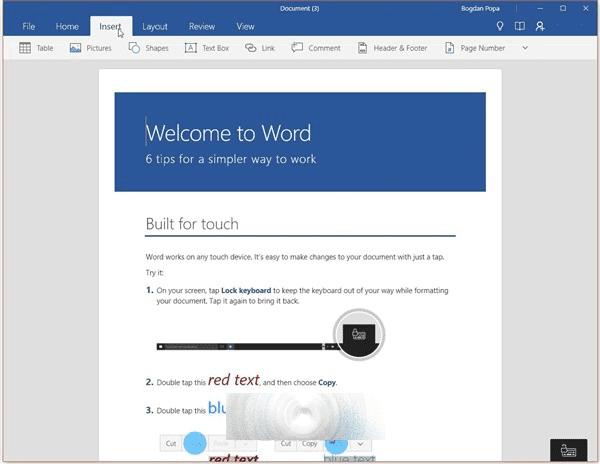Click the '6 tips for a simpler way to work' subtitle
600x464 pixels.
point(231,159)
